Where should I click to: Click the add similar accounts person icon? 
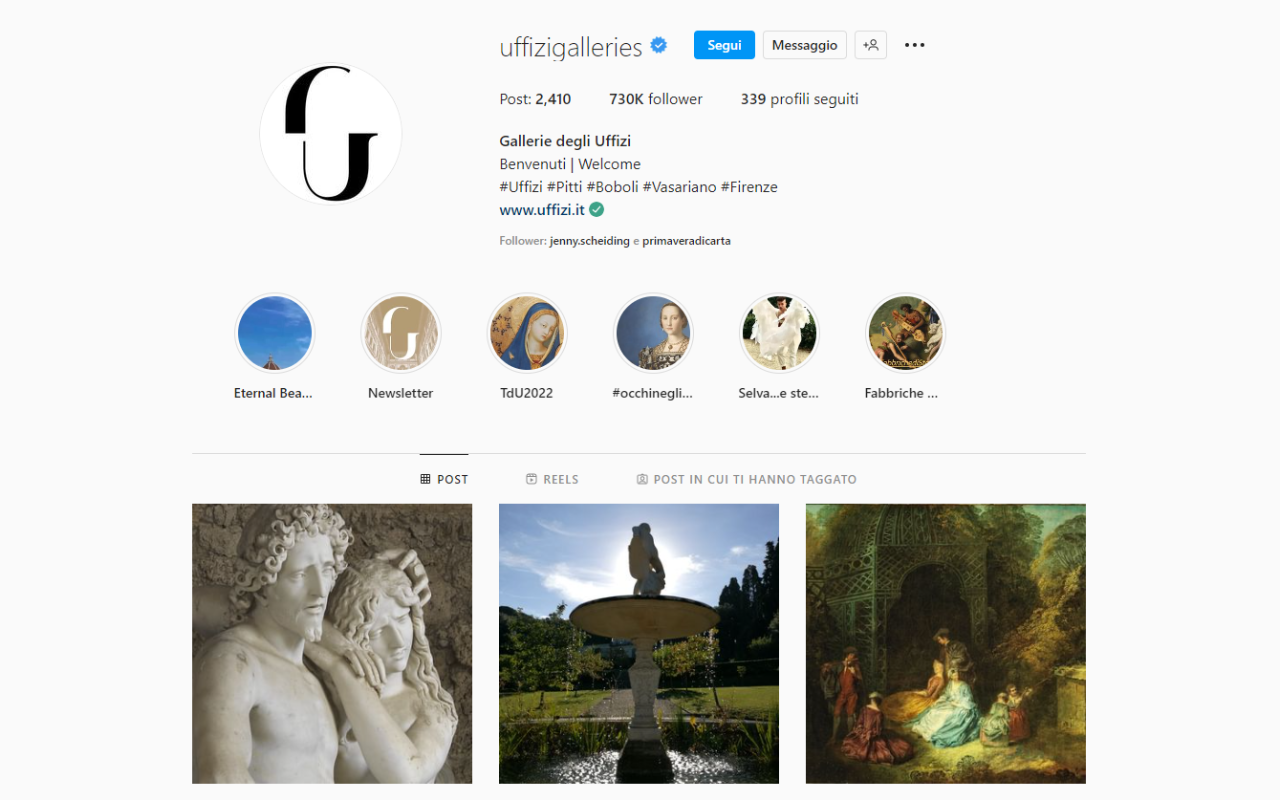click(x=871, y=45)
